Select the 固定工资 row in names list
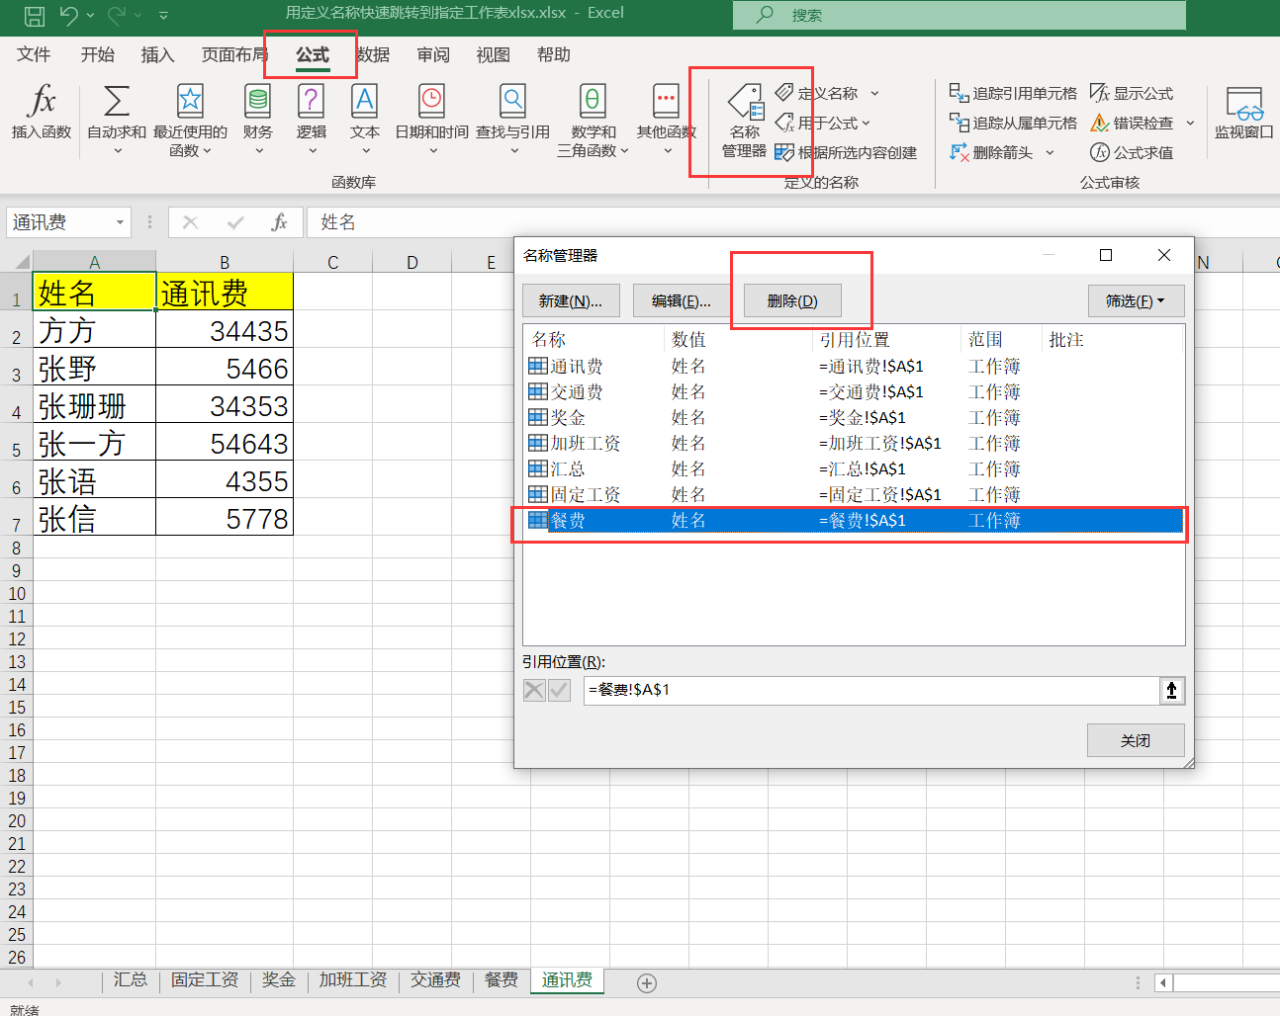The height and width of the screenshot is (1016, 1280). coord(853,495)
